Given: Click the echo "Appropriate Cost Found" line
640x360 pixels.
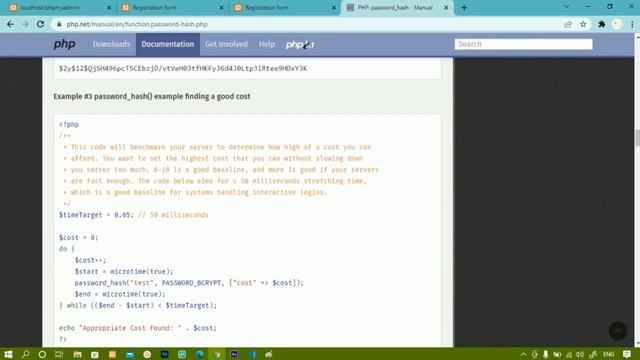Looking at the screenshot, I should (x=138, y=328).
